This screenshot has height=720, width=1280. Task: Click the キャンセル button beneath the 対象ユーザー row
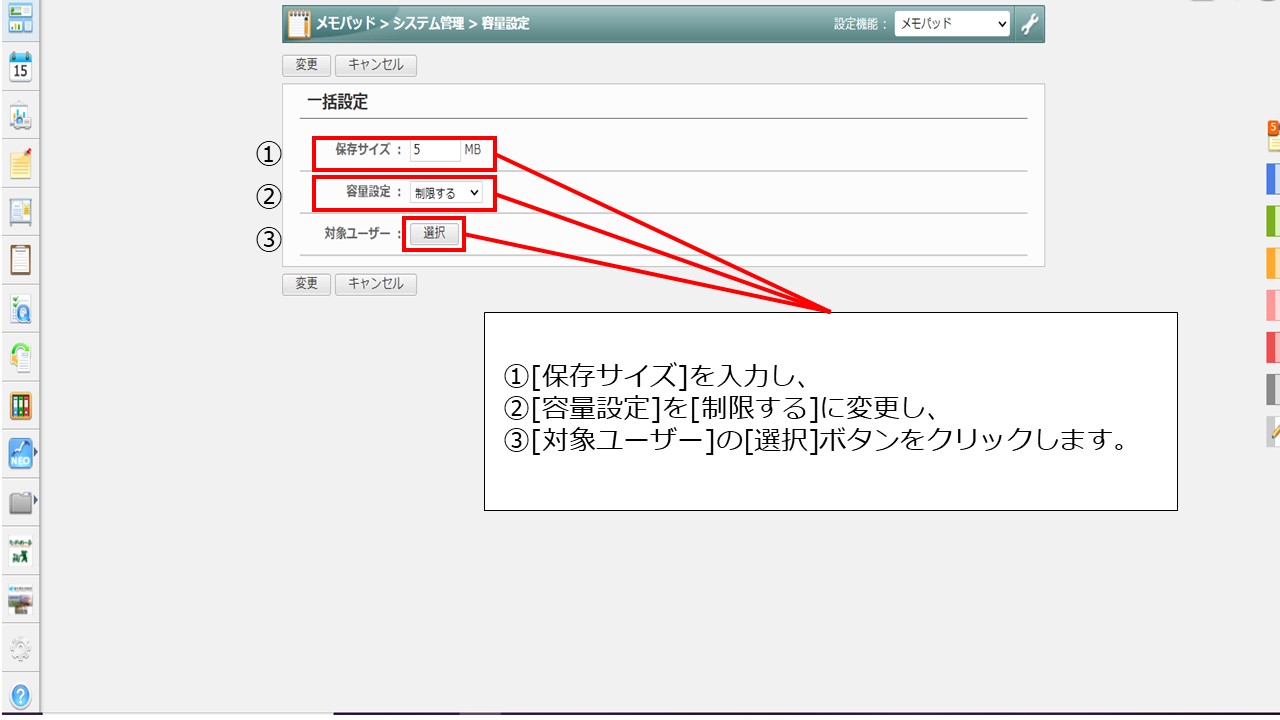(376, 284)
